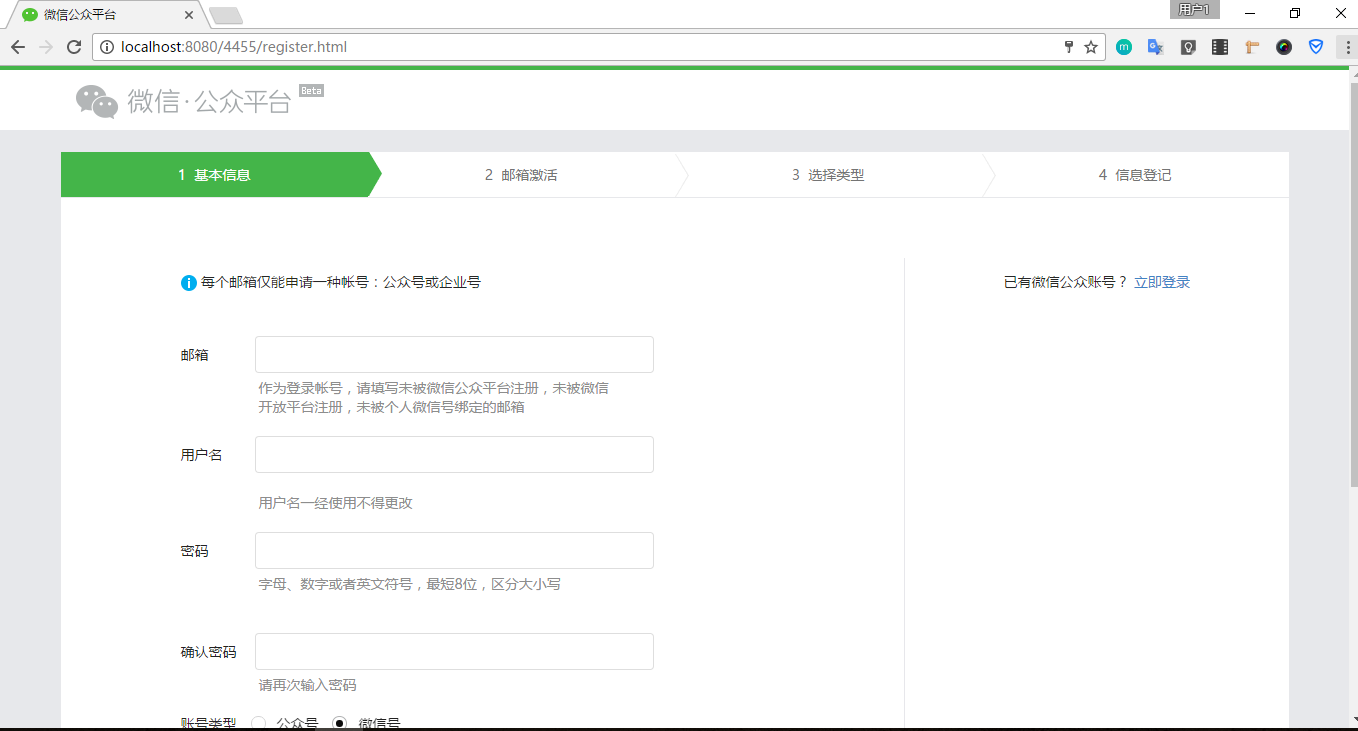Click the browser forward arrow
The height and width of the screenshot is (731, 1358).
(45, 47)
